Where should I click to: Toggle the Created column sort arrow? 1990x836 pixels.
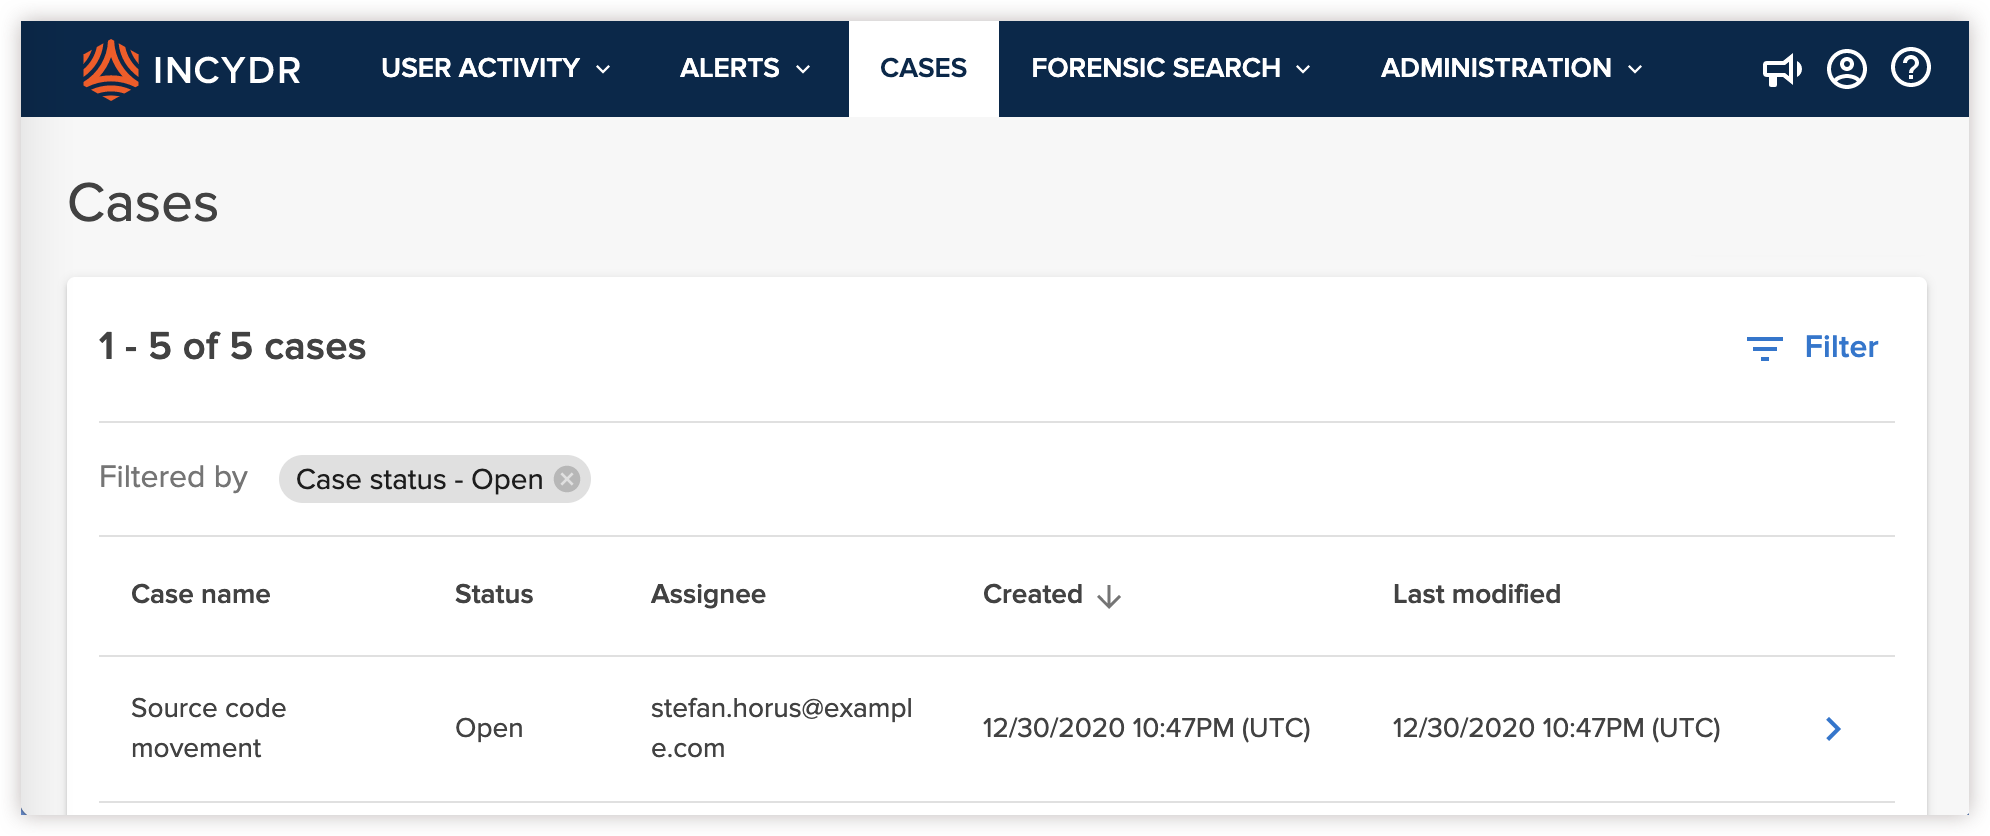[1110, 596]
